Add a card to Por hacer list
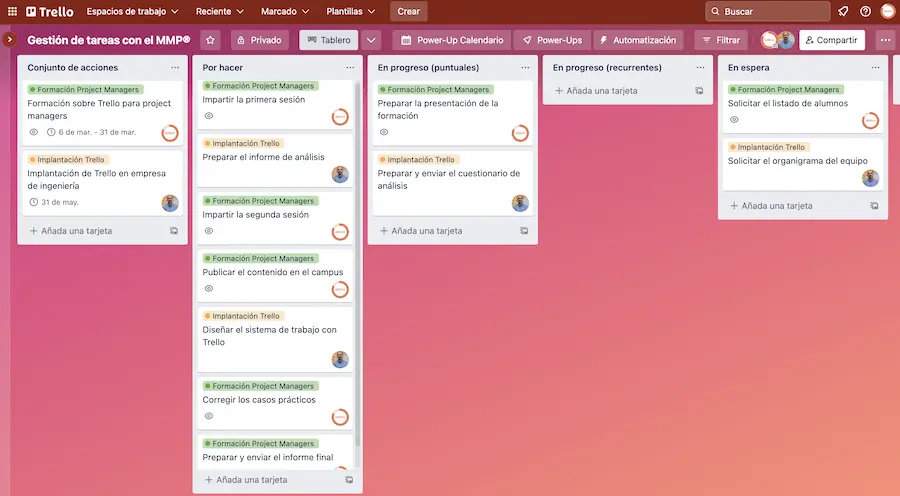Screen dimensions: 900x496 [x=246, y=480]
